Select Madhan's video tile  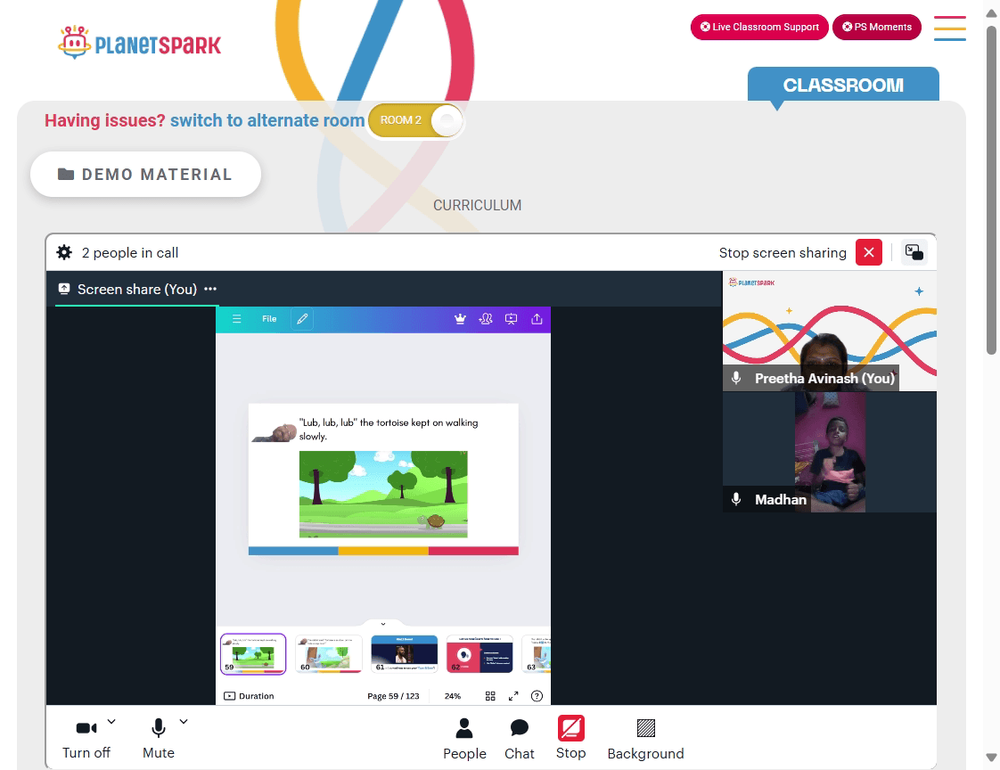[830, 452]
